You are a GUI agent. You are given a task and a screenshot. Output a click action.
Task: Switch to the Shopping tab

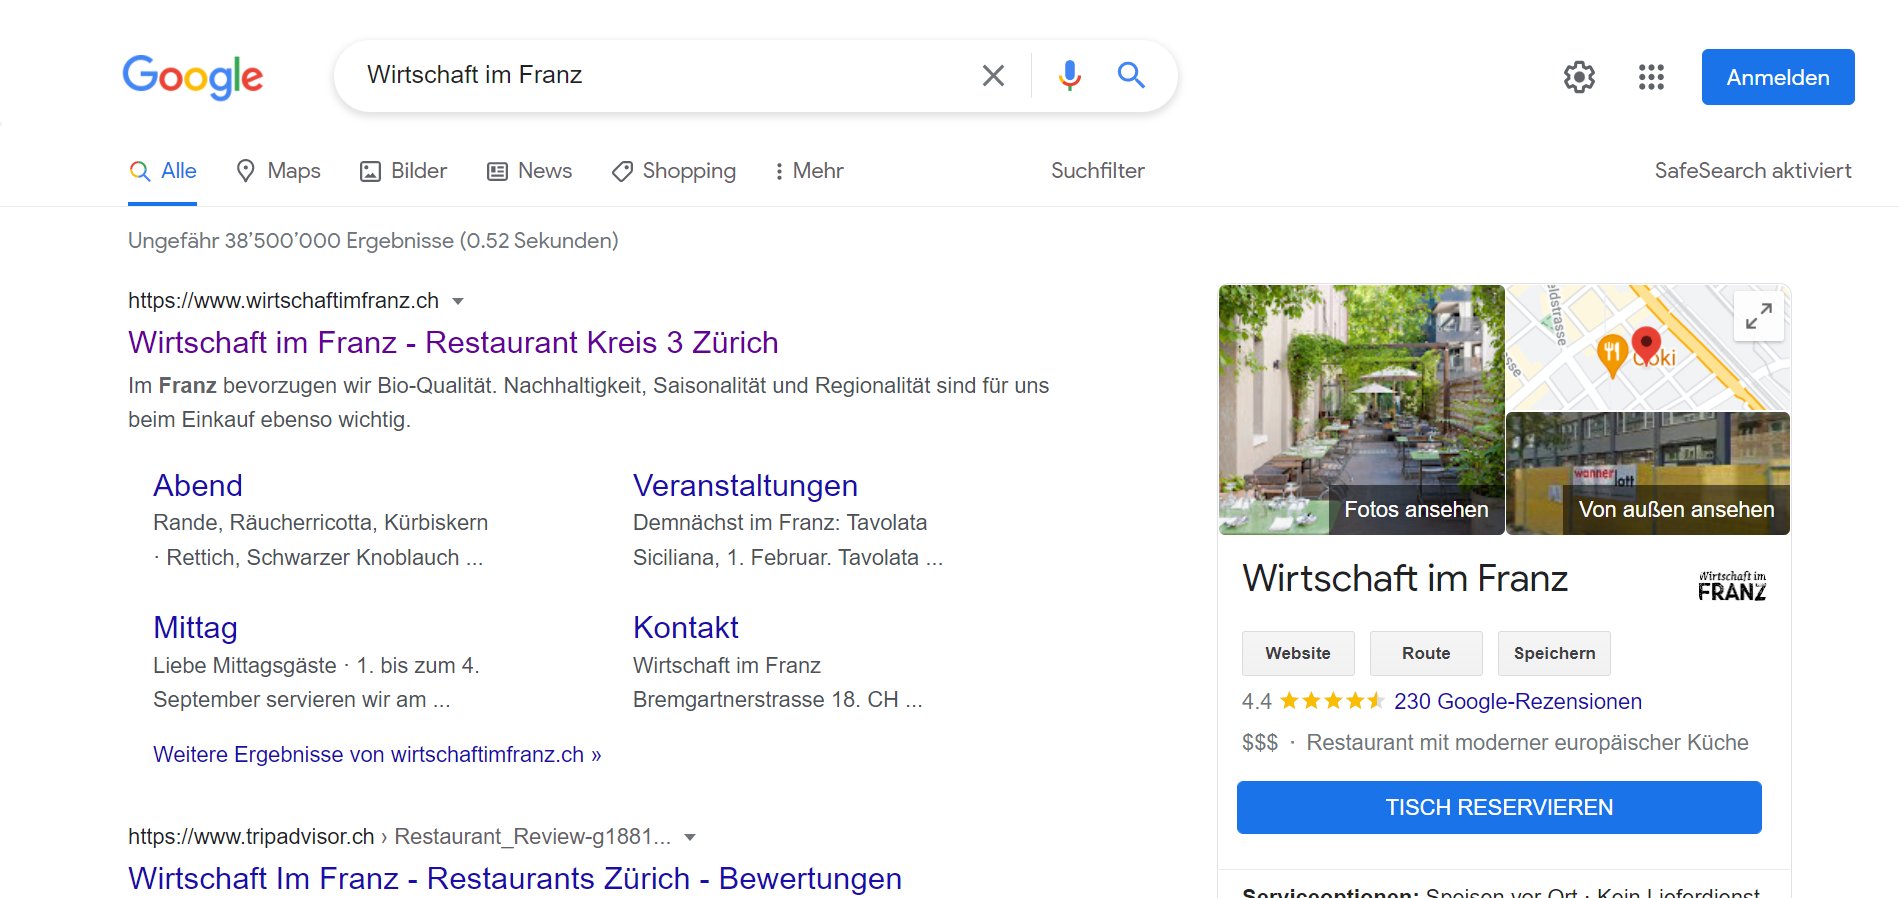point(674,171)
